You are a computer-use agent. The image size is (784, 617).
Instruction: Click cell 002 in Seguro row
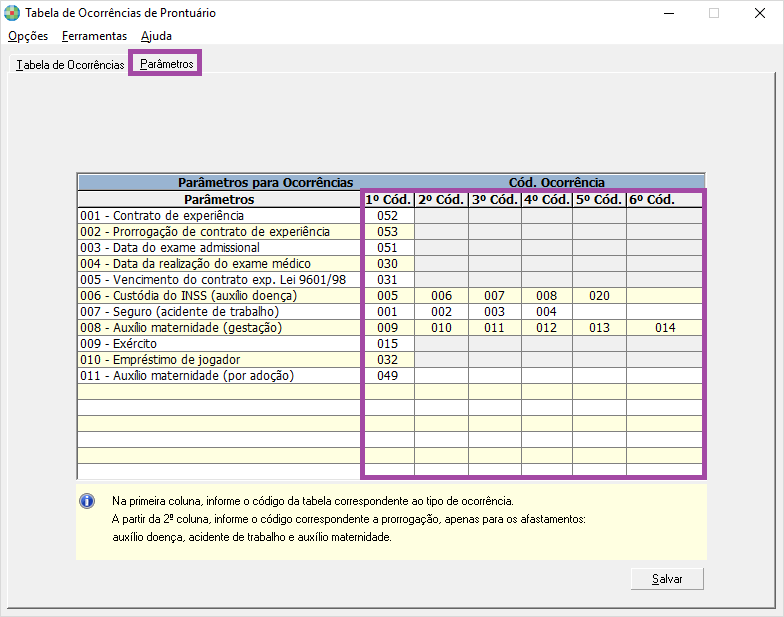[x=442, y=312]
